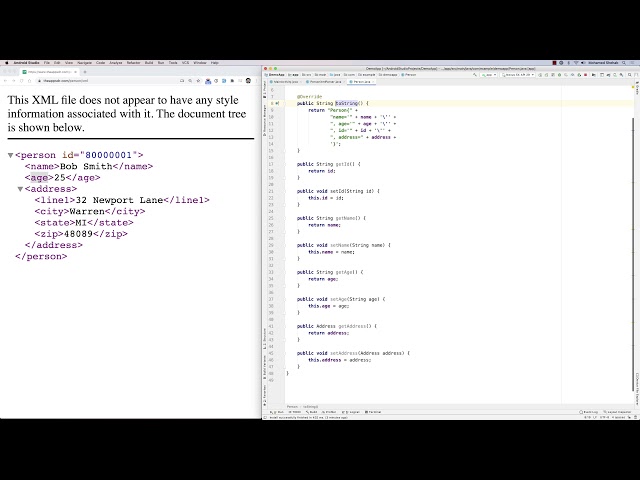This screenshot has height=480, width=640.
Task: Click the browser forward arrow
Action: pyautogui.click(x=13, y=81)
